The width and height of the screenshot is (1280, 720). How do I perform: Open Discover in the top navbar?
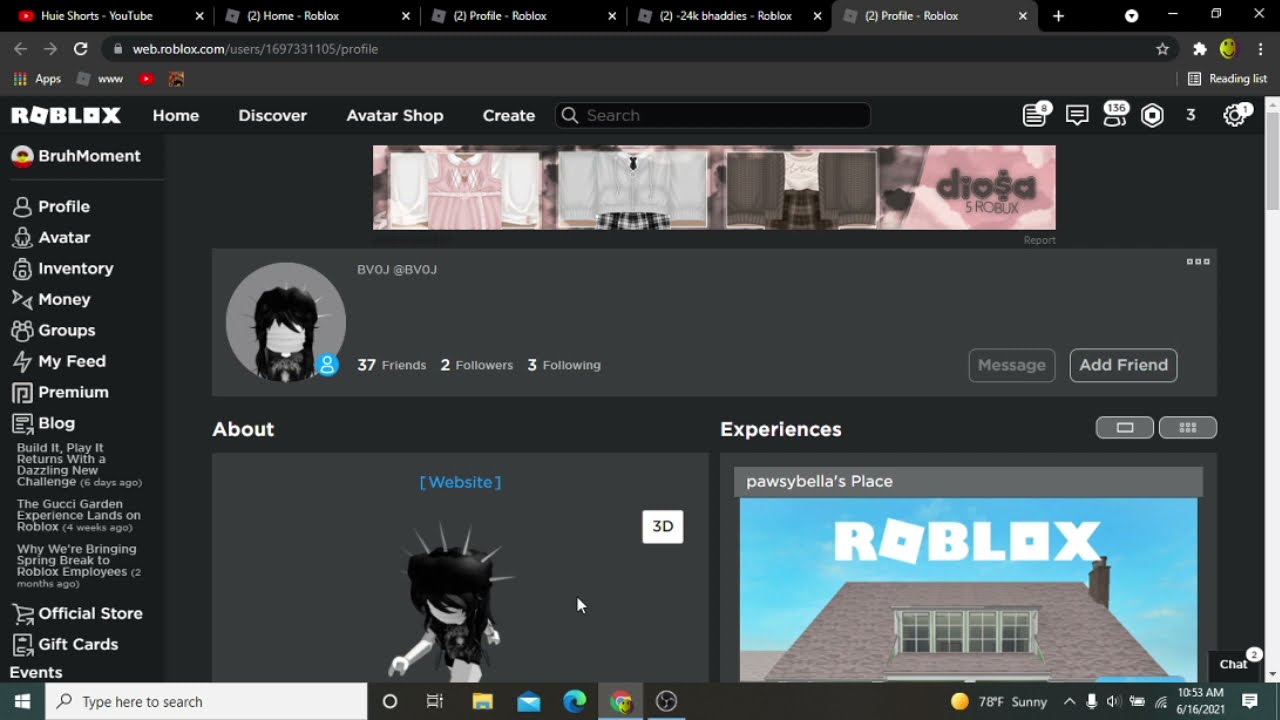click(x=272, y=115)
